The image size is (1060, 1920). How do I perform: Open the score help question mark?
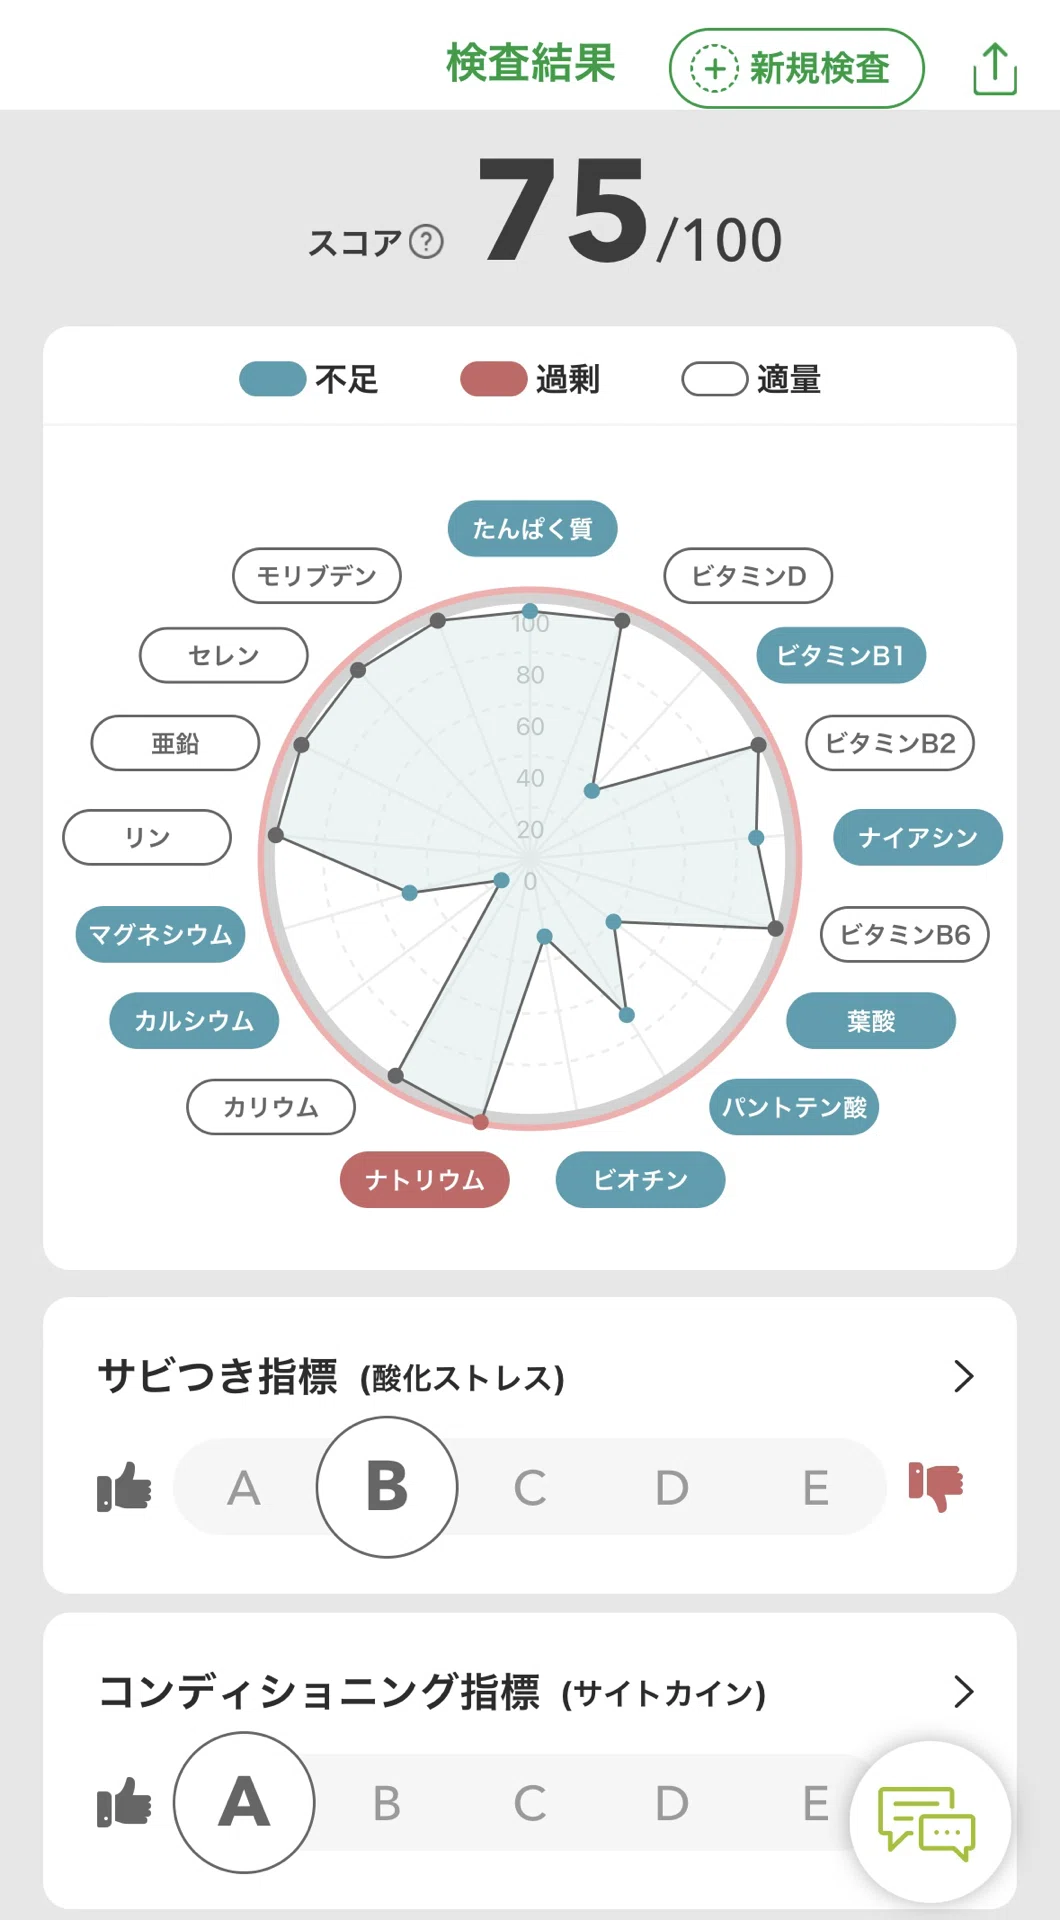coord(427,242)
